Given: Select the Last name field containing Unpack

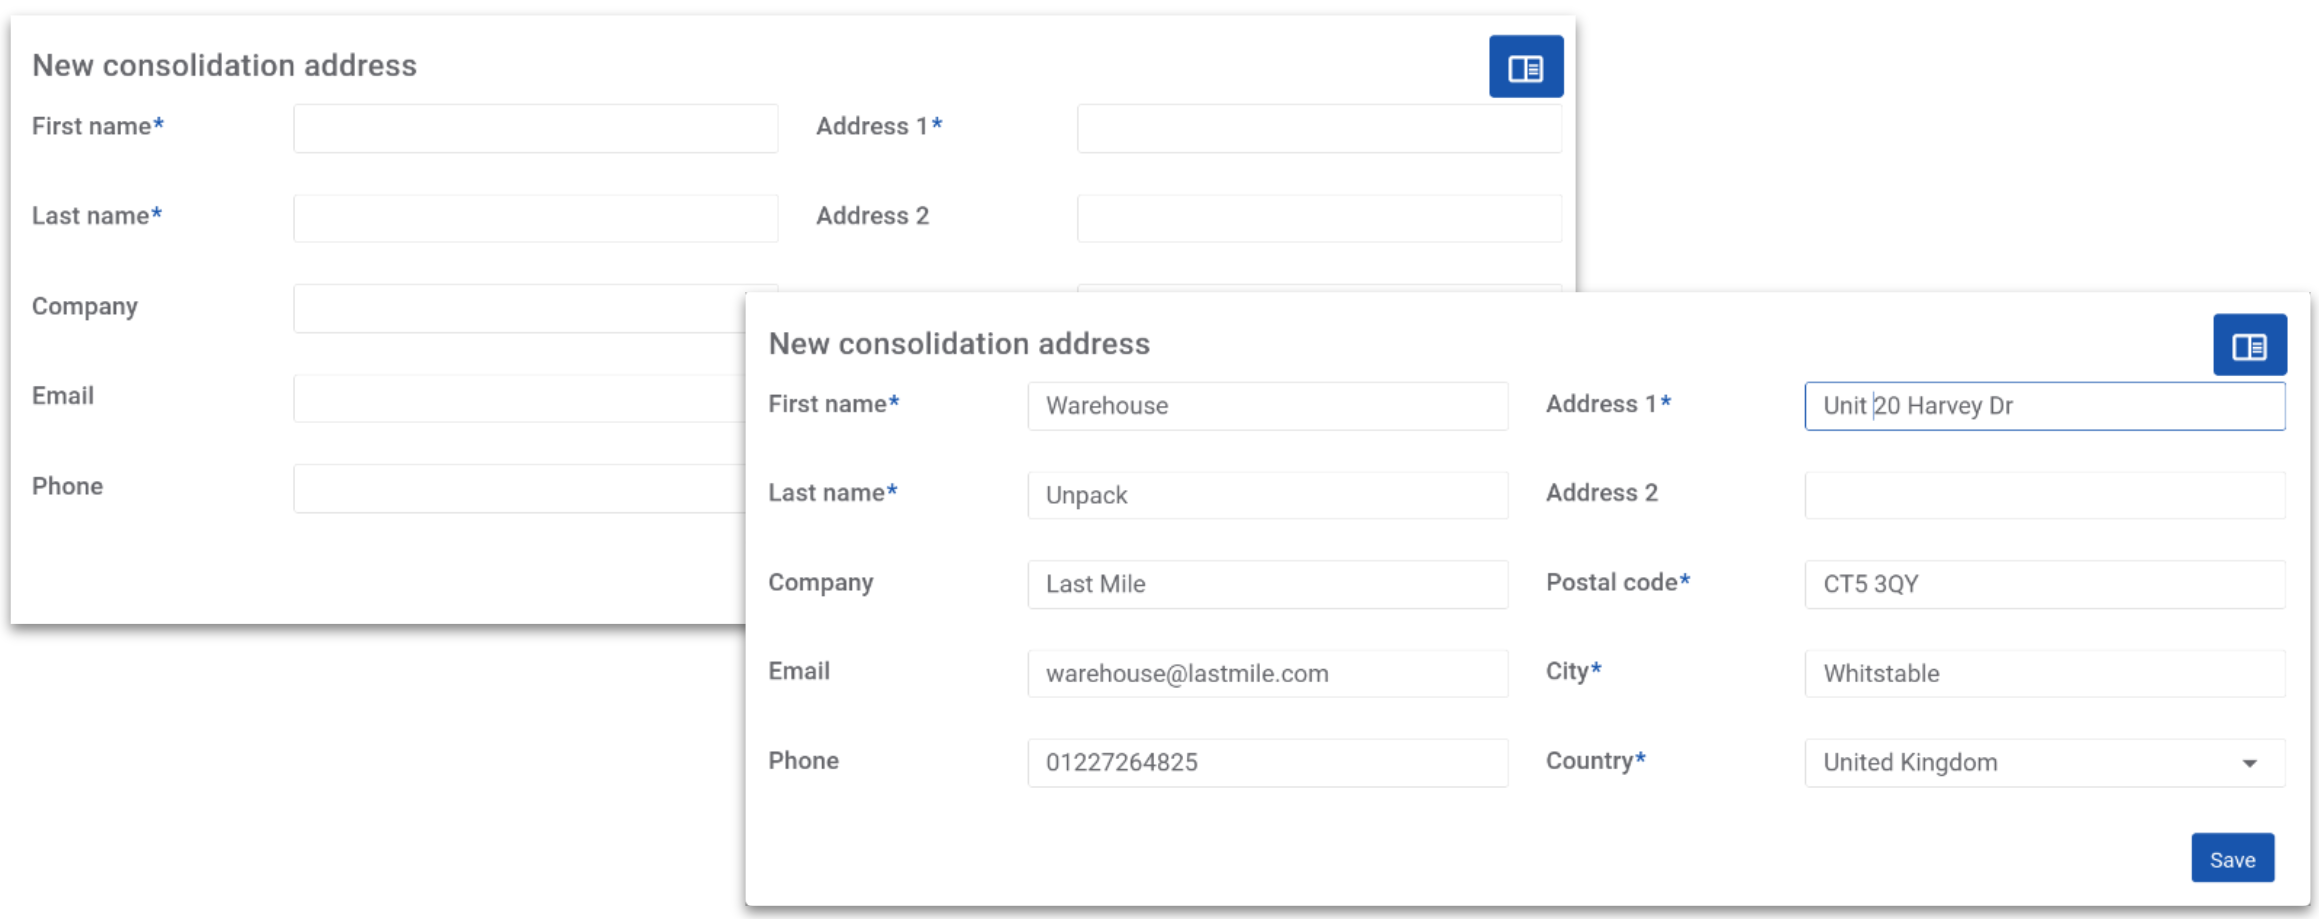Looking at the screenshot, I should click(x=1267, y=495).
